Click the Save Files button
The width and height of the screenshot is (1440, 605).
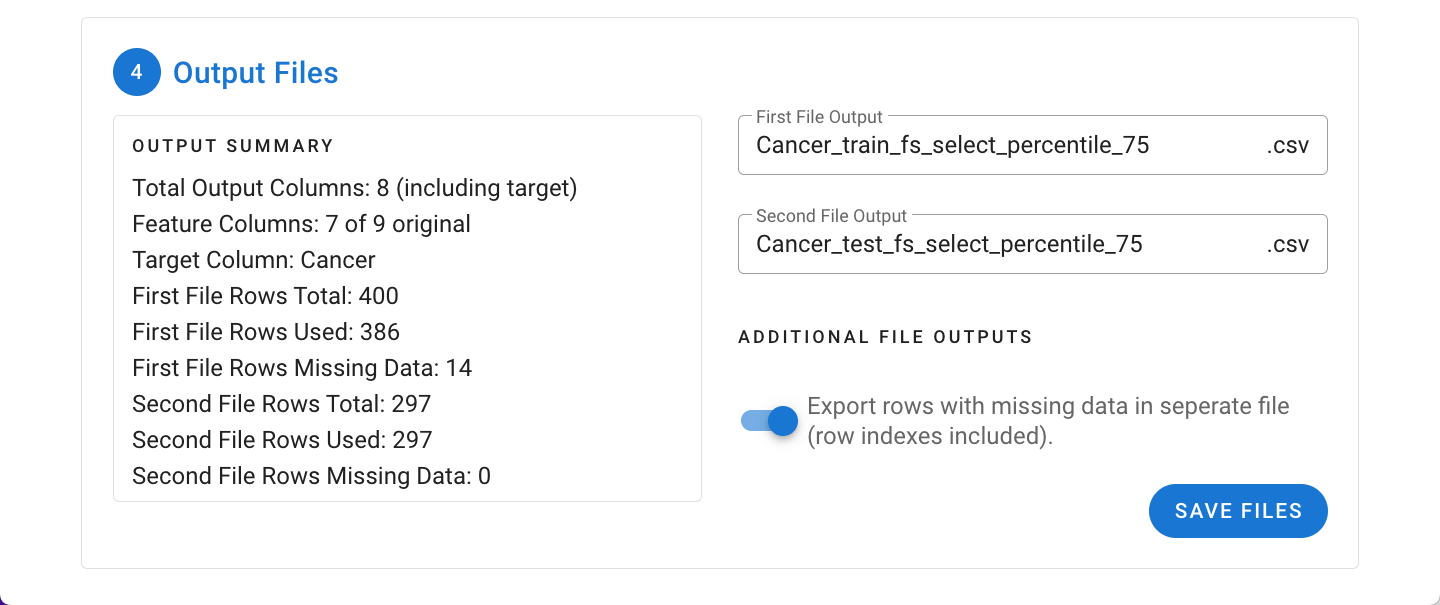pyautogui.click(x=1238, y=511)
